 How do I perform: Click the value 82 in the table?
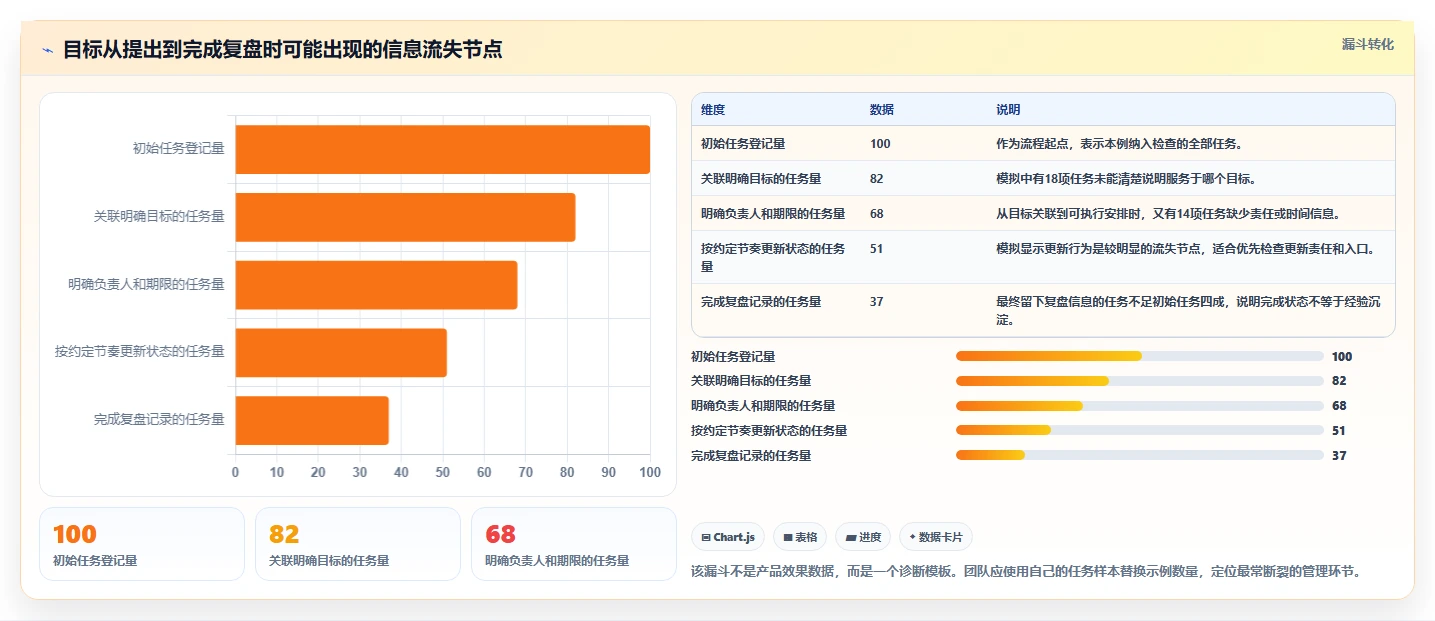[877, 179]
